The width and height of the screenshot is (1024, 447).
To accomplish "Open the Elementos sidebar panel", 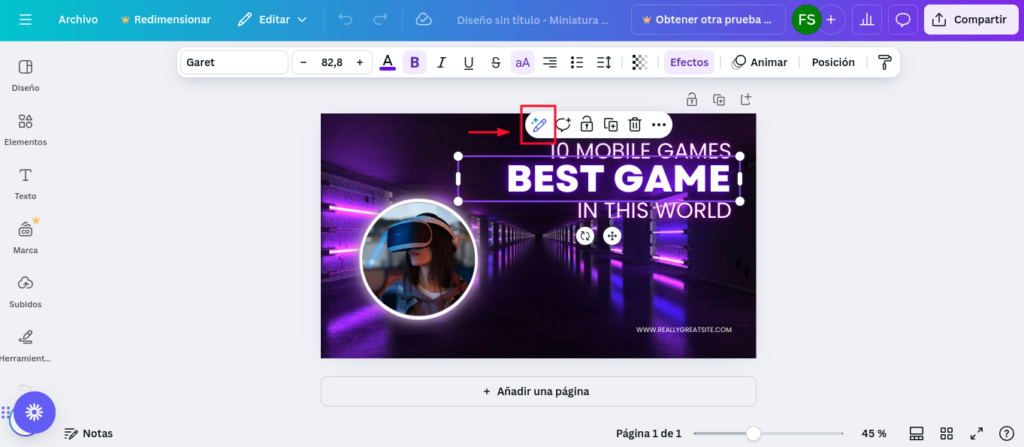I will click(x=25, y=130).
